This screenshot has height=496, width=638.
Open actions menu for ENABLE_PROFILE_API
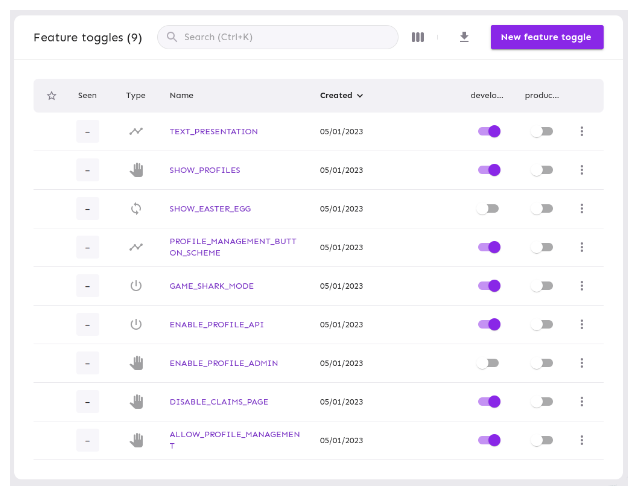[582, 324]
